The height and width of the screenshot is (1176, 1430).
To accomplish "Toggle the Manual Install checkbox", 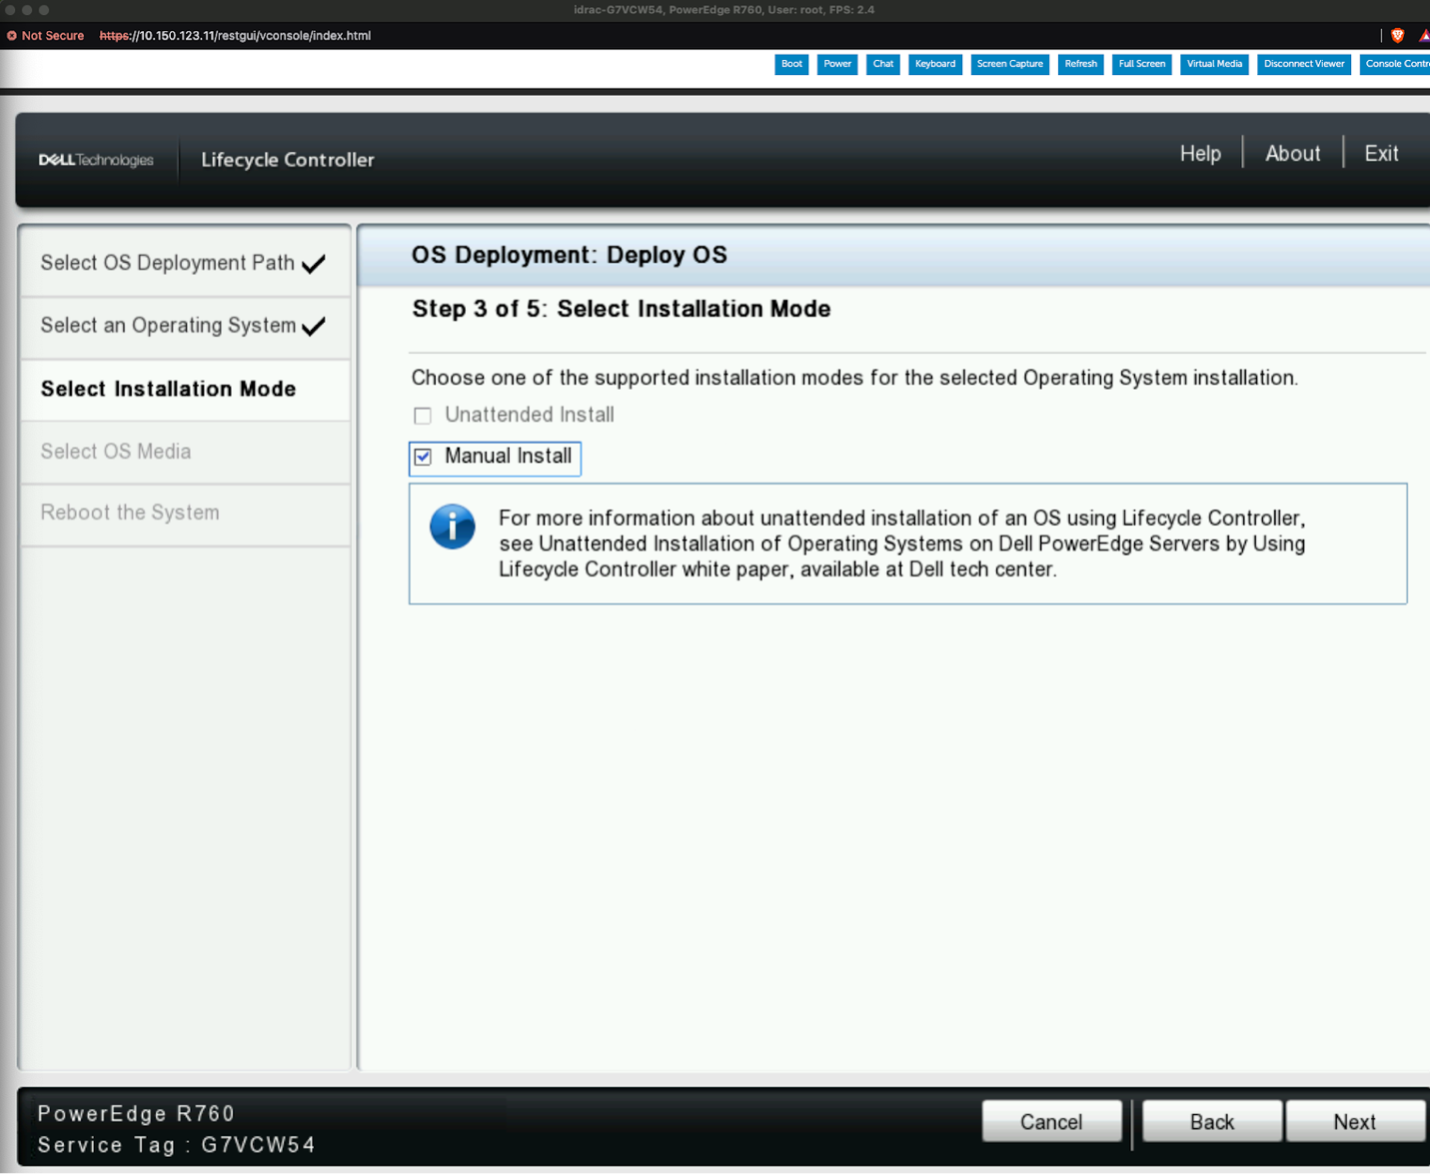I will coord(423,457).
